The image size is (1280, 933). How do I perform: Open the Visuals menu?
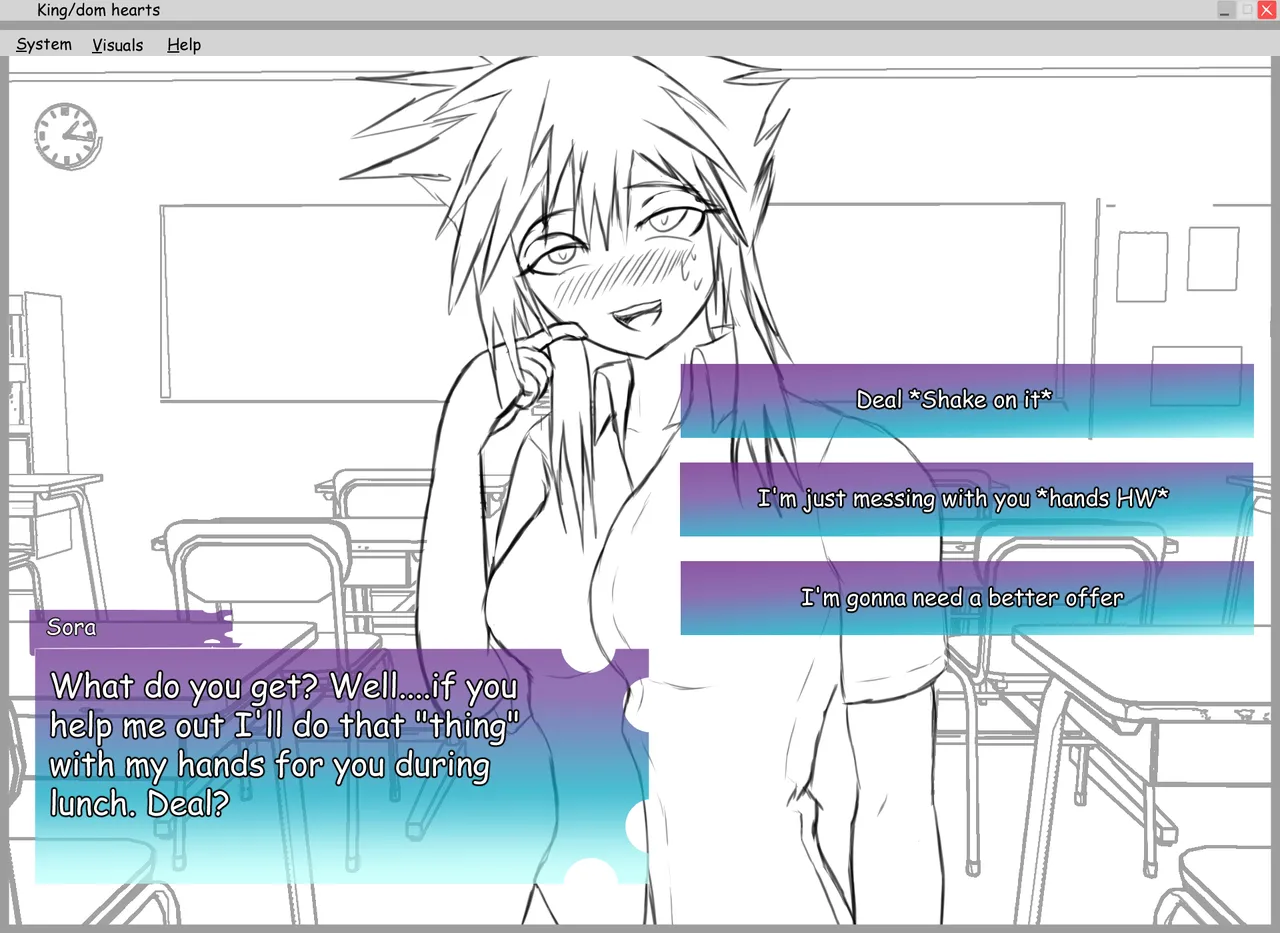pos(118,45)
